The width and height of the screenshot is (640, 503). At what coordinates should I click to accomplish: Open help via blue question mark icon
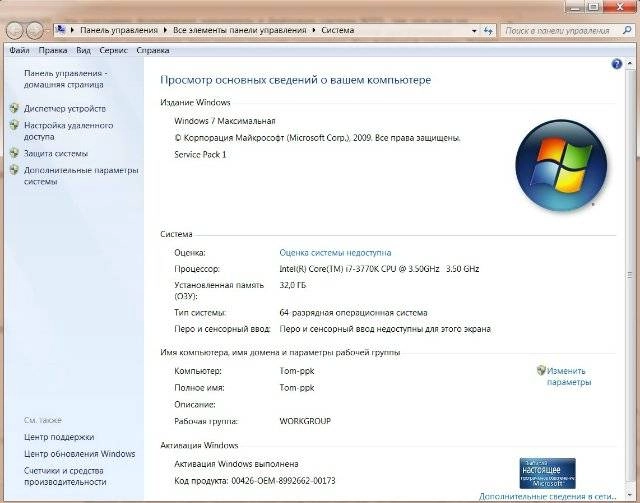617,64
